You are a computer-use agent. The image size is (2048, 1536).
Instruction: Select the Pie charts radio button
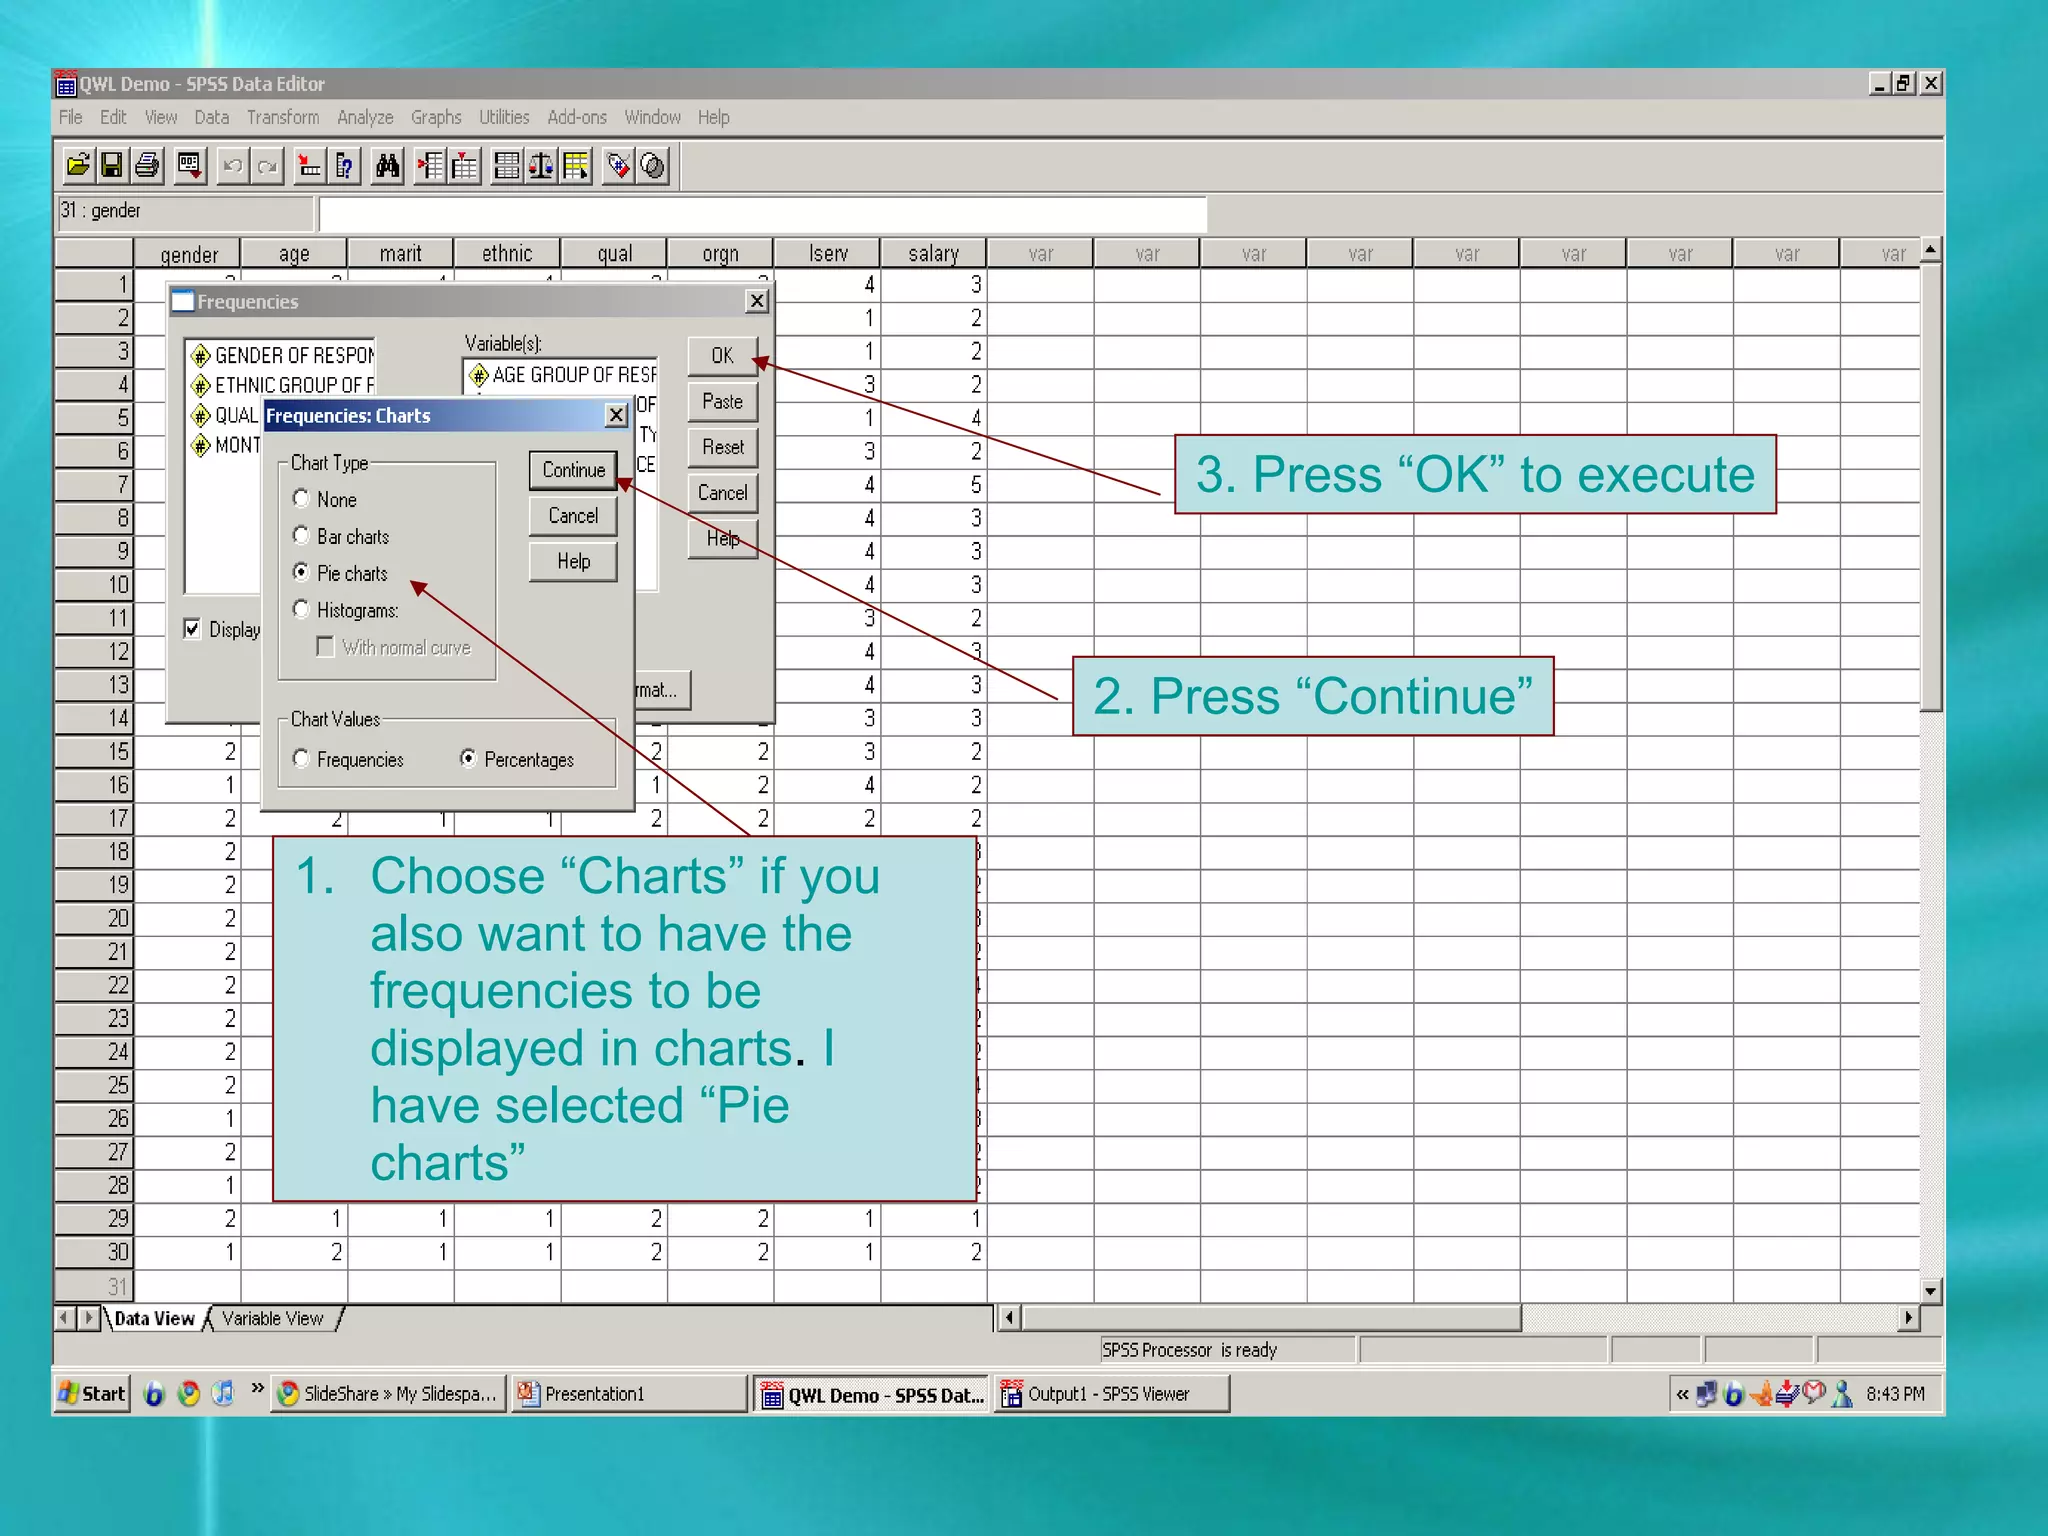coord(301,572)
